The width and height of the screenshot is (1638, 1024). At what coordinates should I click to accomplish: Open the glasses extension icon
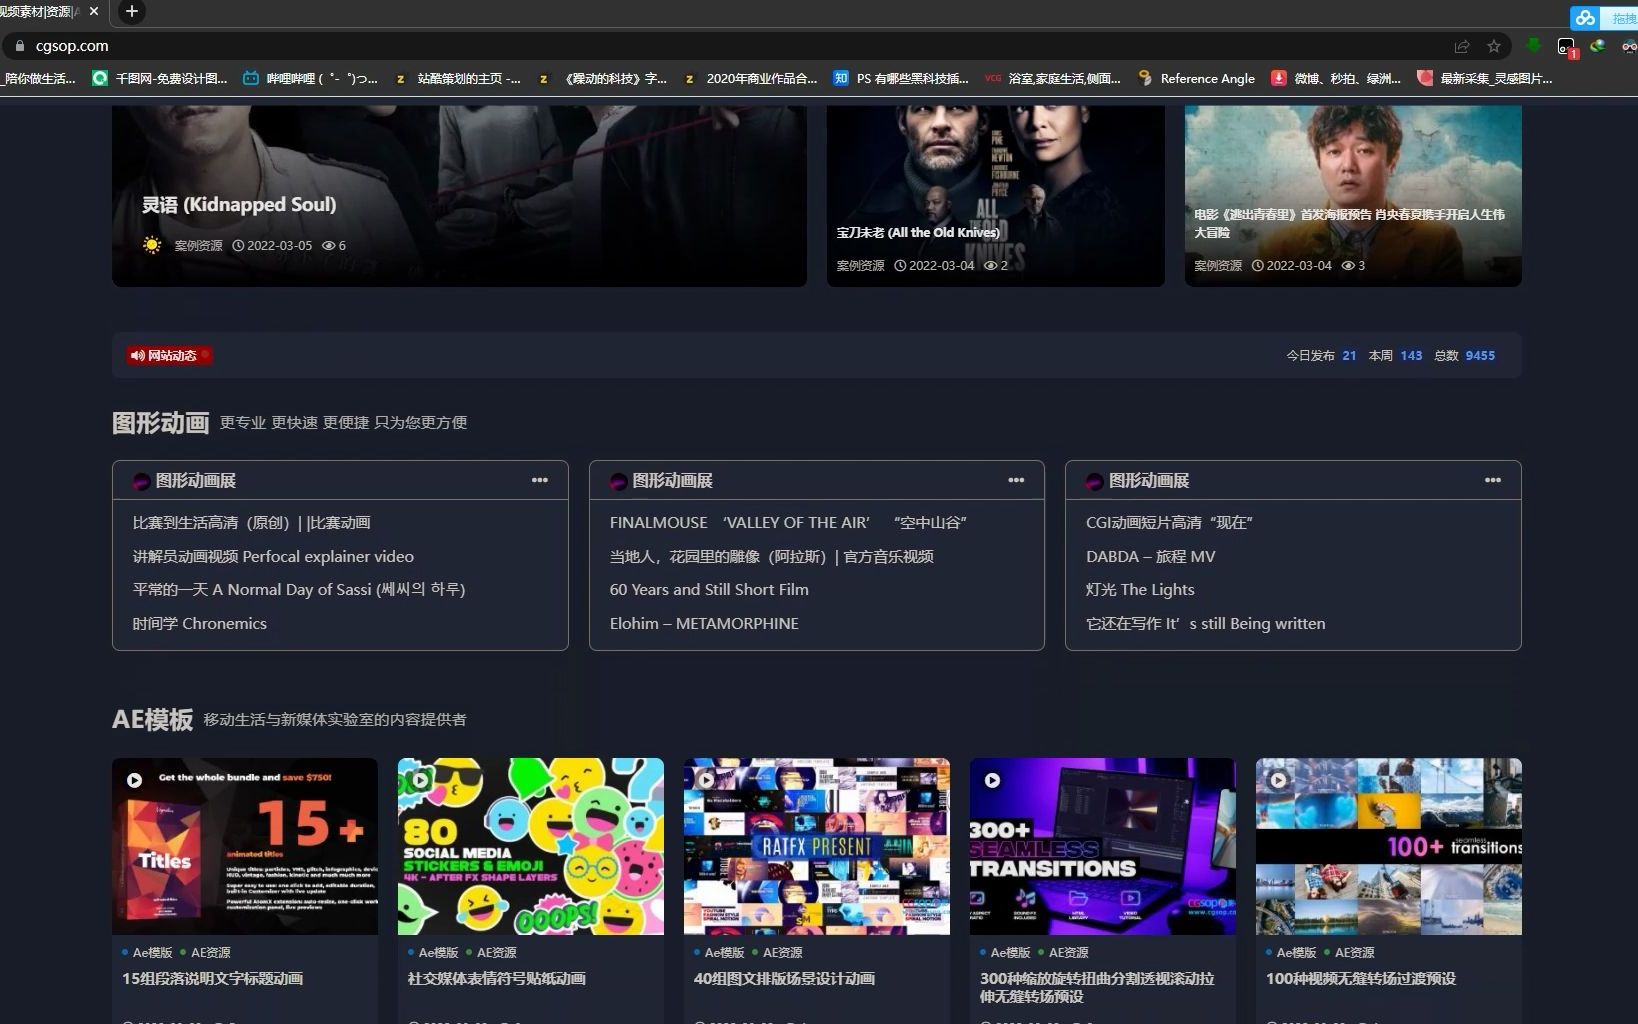1629,46
